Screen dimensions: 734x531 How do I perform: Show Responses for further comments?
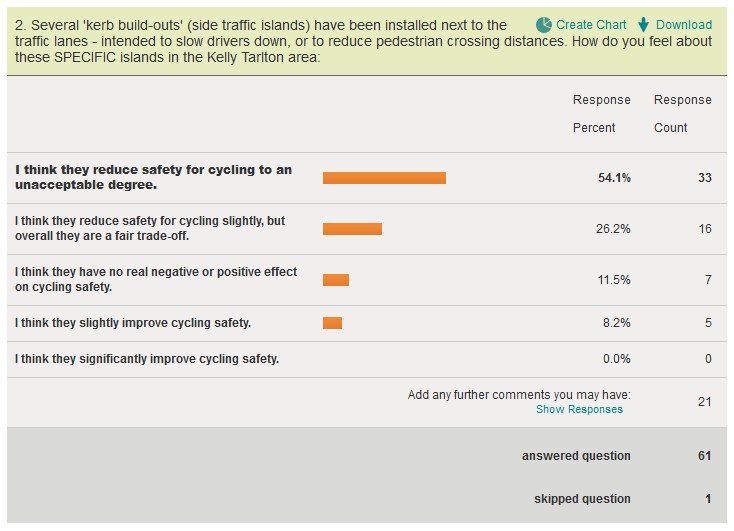pyautogui.click(x=579, y=409)
